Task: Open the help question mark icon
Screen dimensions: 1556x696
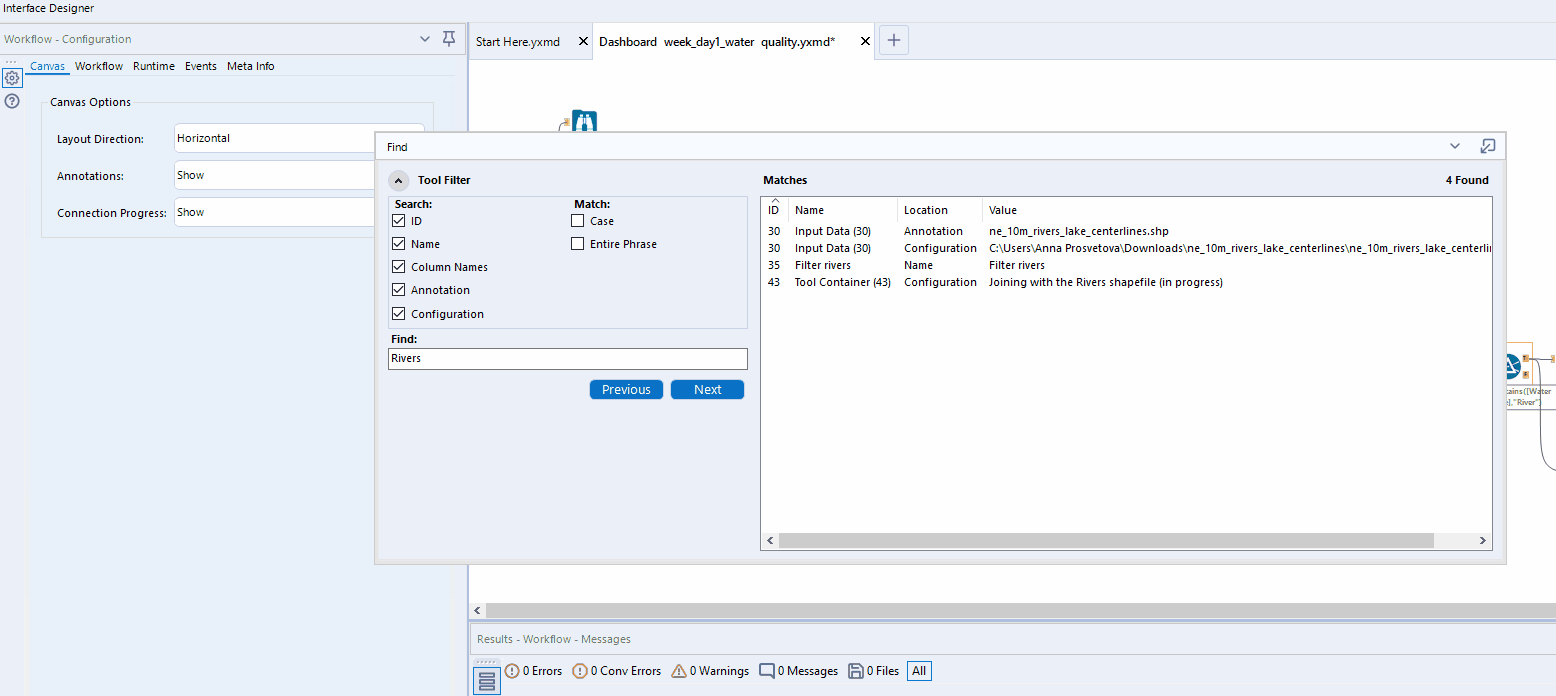Action: click(x=12, y=101)
